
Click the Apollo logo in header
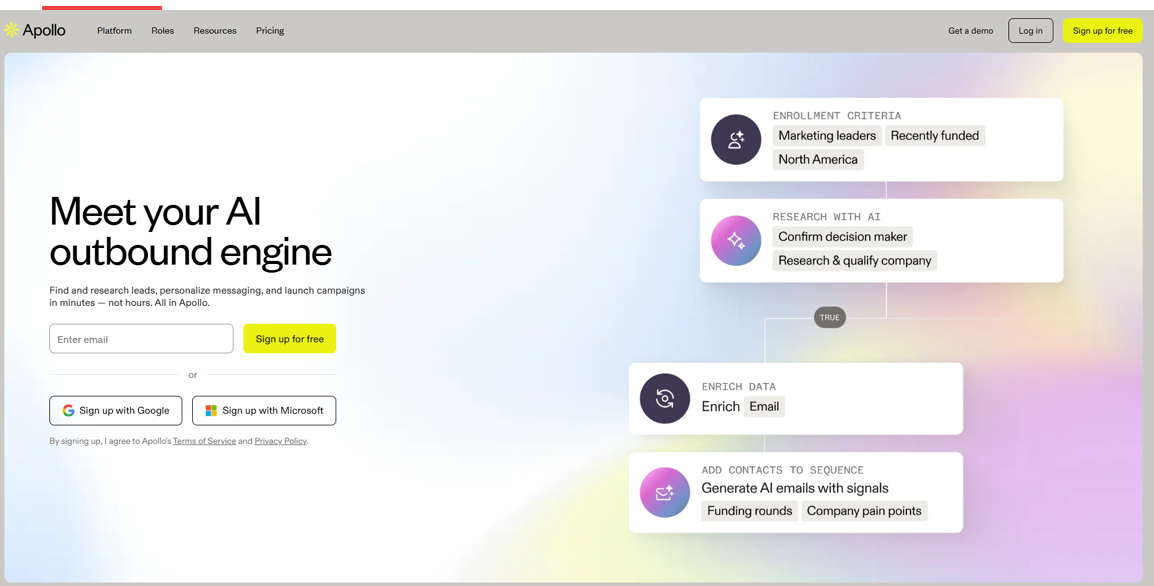(35, 30)
